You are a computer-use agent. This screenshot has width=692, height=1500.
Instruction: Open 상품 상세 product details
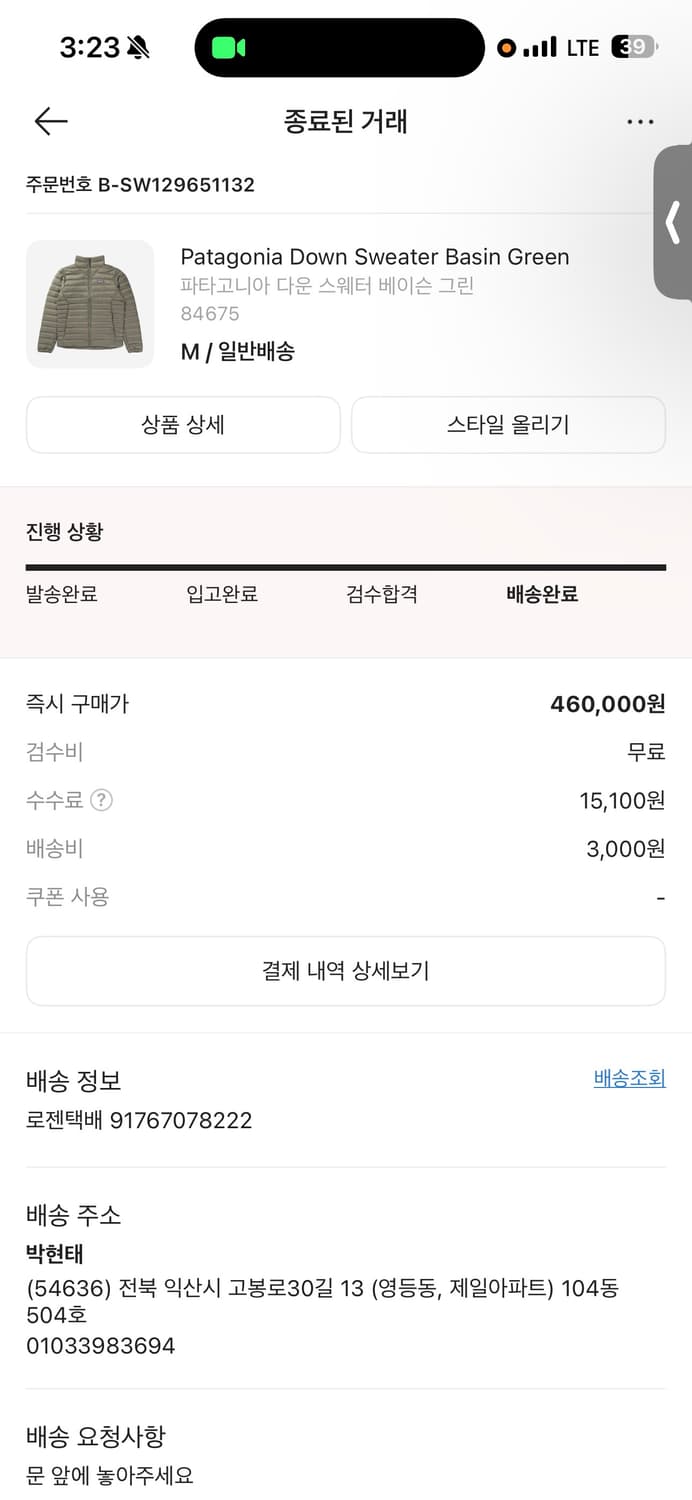click(x=183, y=424)
